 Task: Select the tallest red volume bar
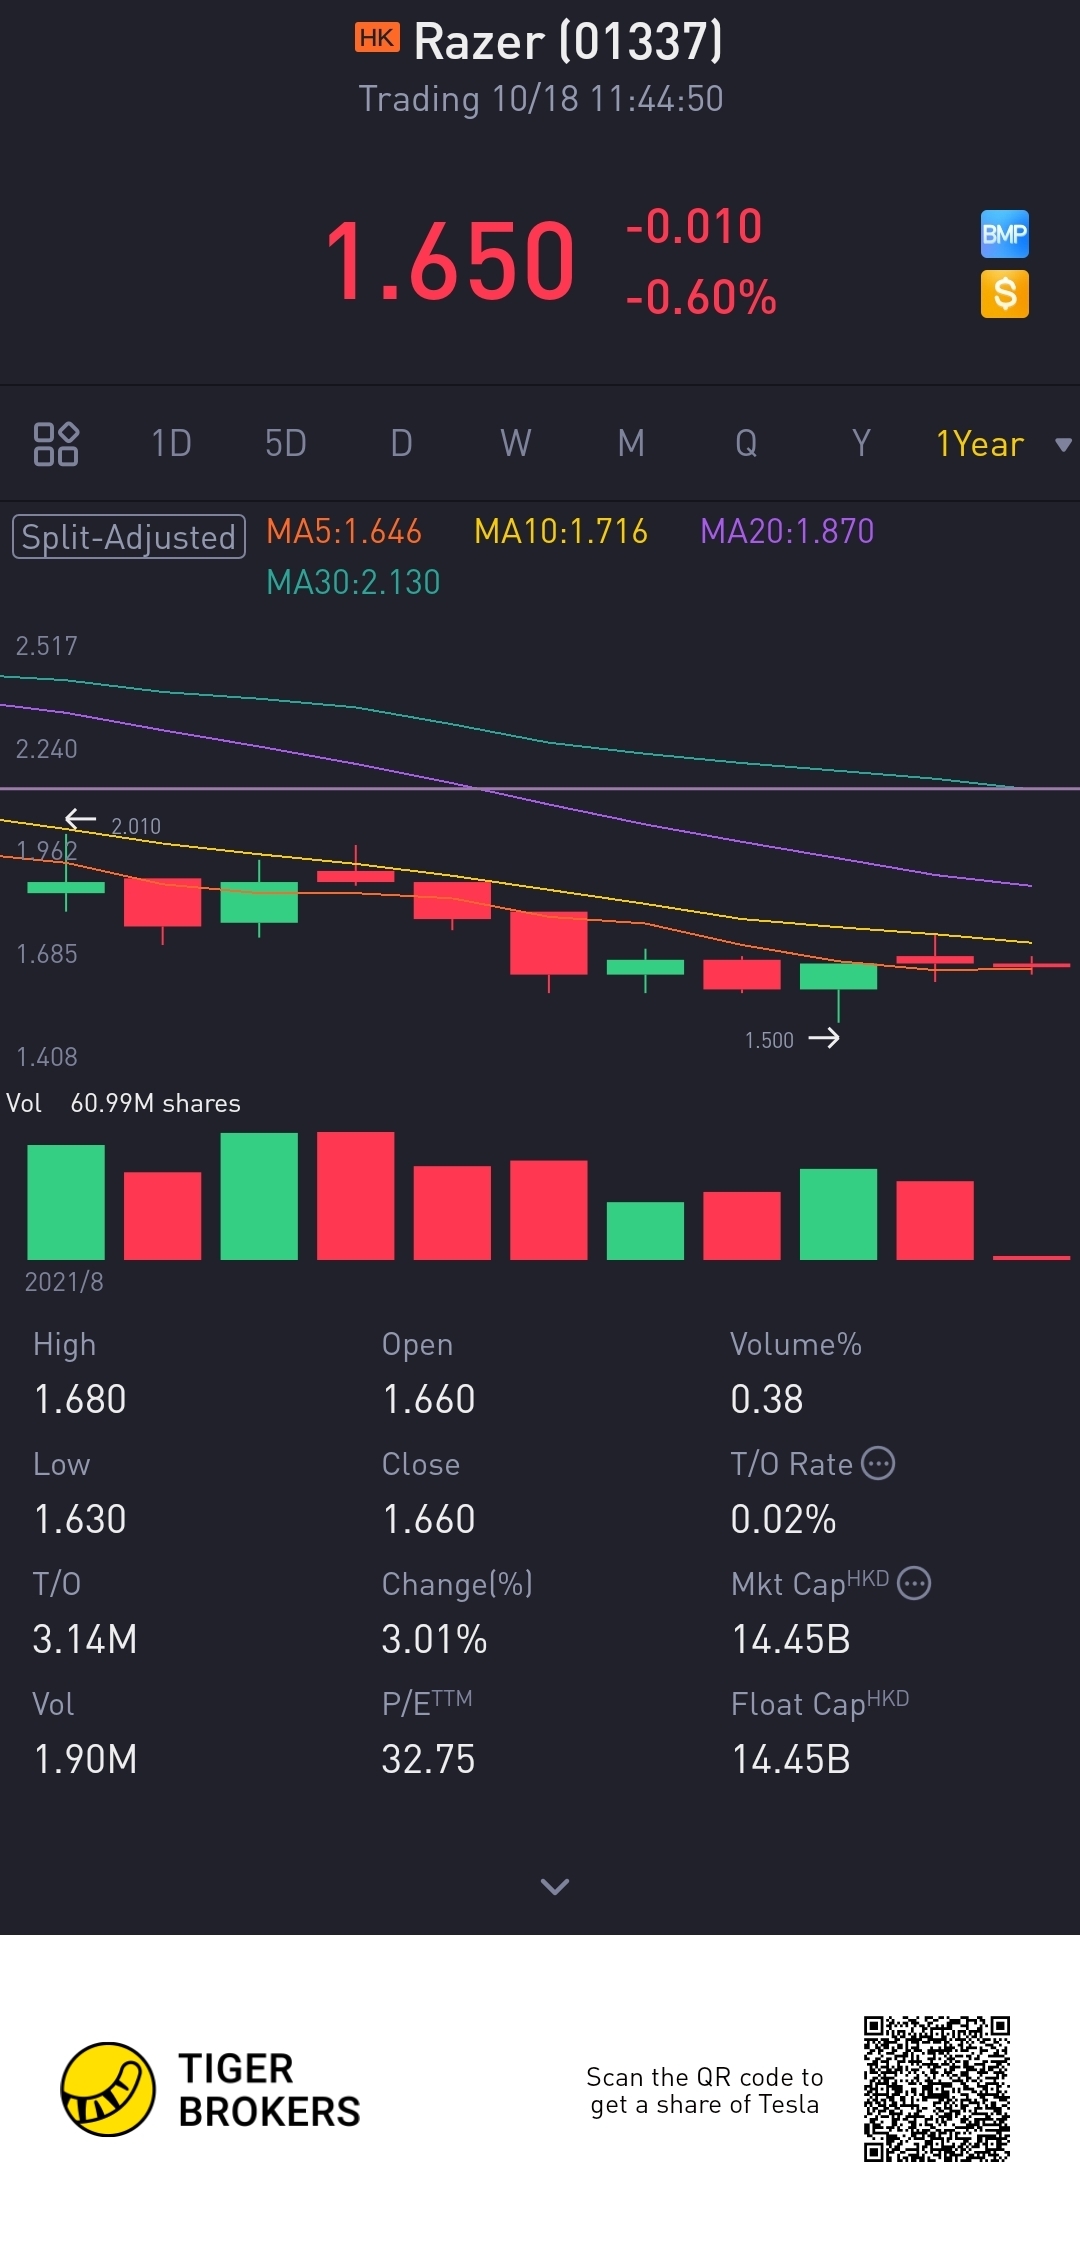(355, 1195)
